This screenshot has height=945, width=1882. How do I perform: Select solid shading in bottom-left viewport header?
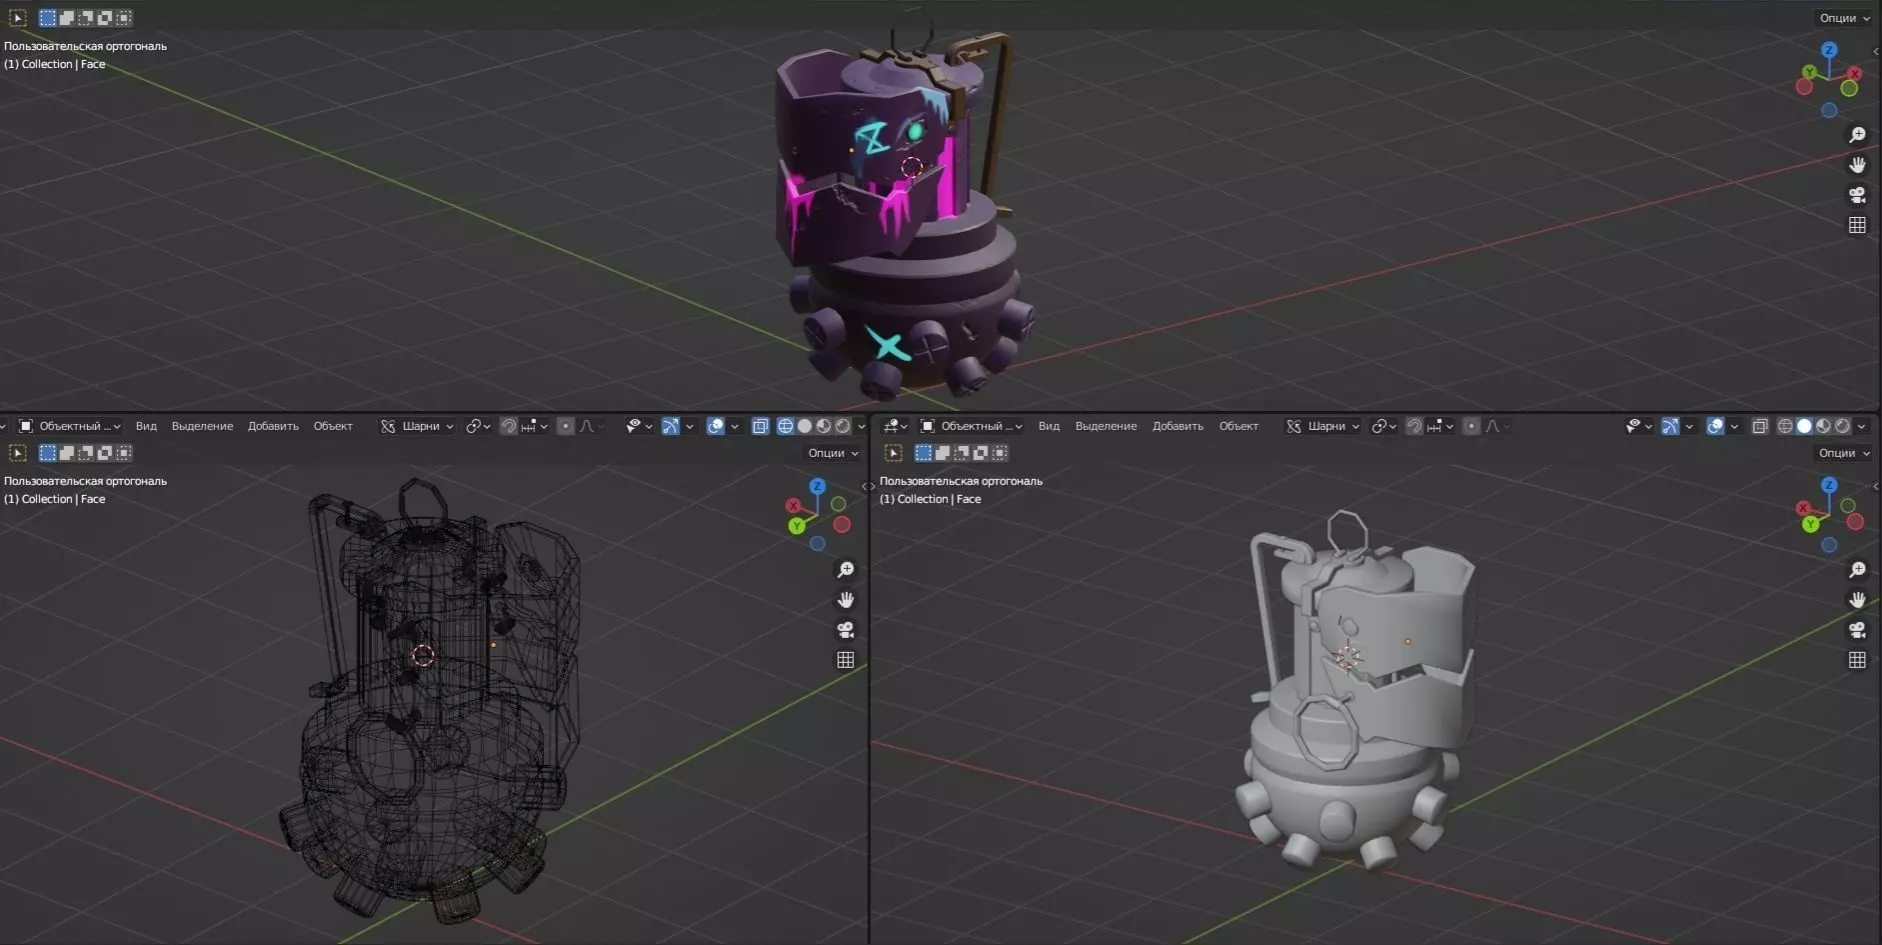(x=805, y=426)
